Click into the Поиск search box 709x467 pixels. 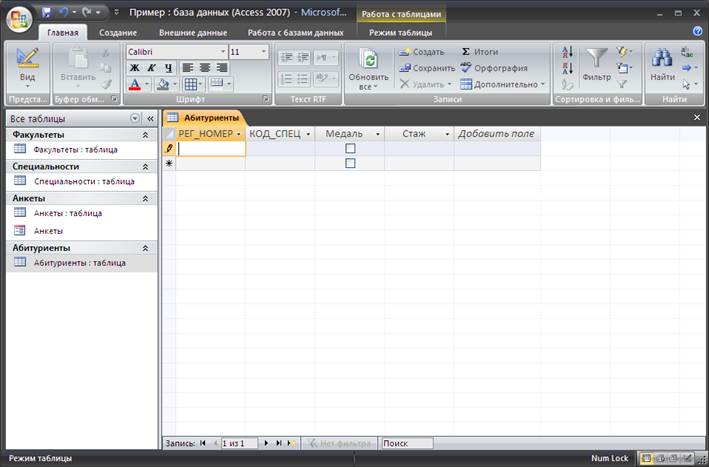click(x=407, y=443)
